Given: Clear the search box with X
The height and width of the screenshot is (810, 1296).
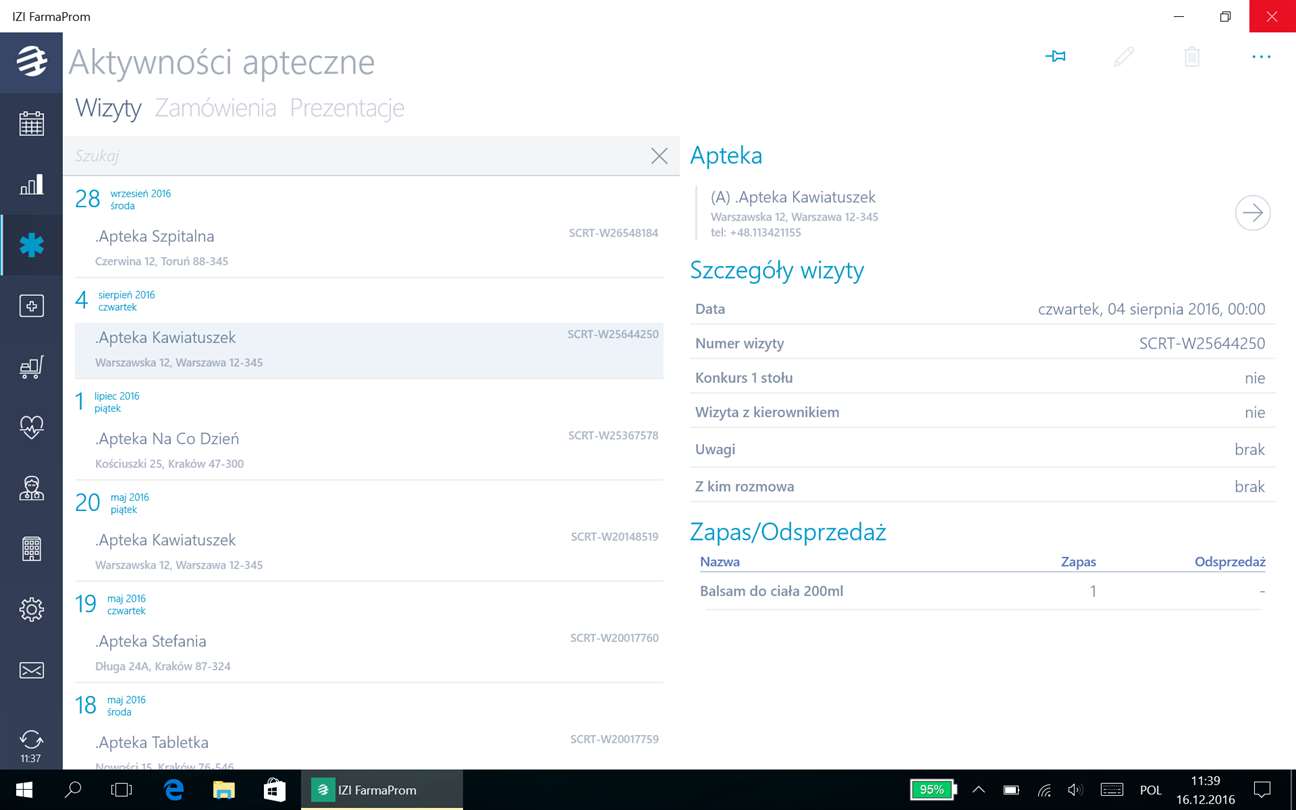Looking at the screenshot, I should 659,156.
